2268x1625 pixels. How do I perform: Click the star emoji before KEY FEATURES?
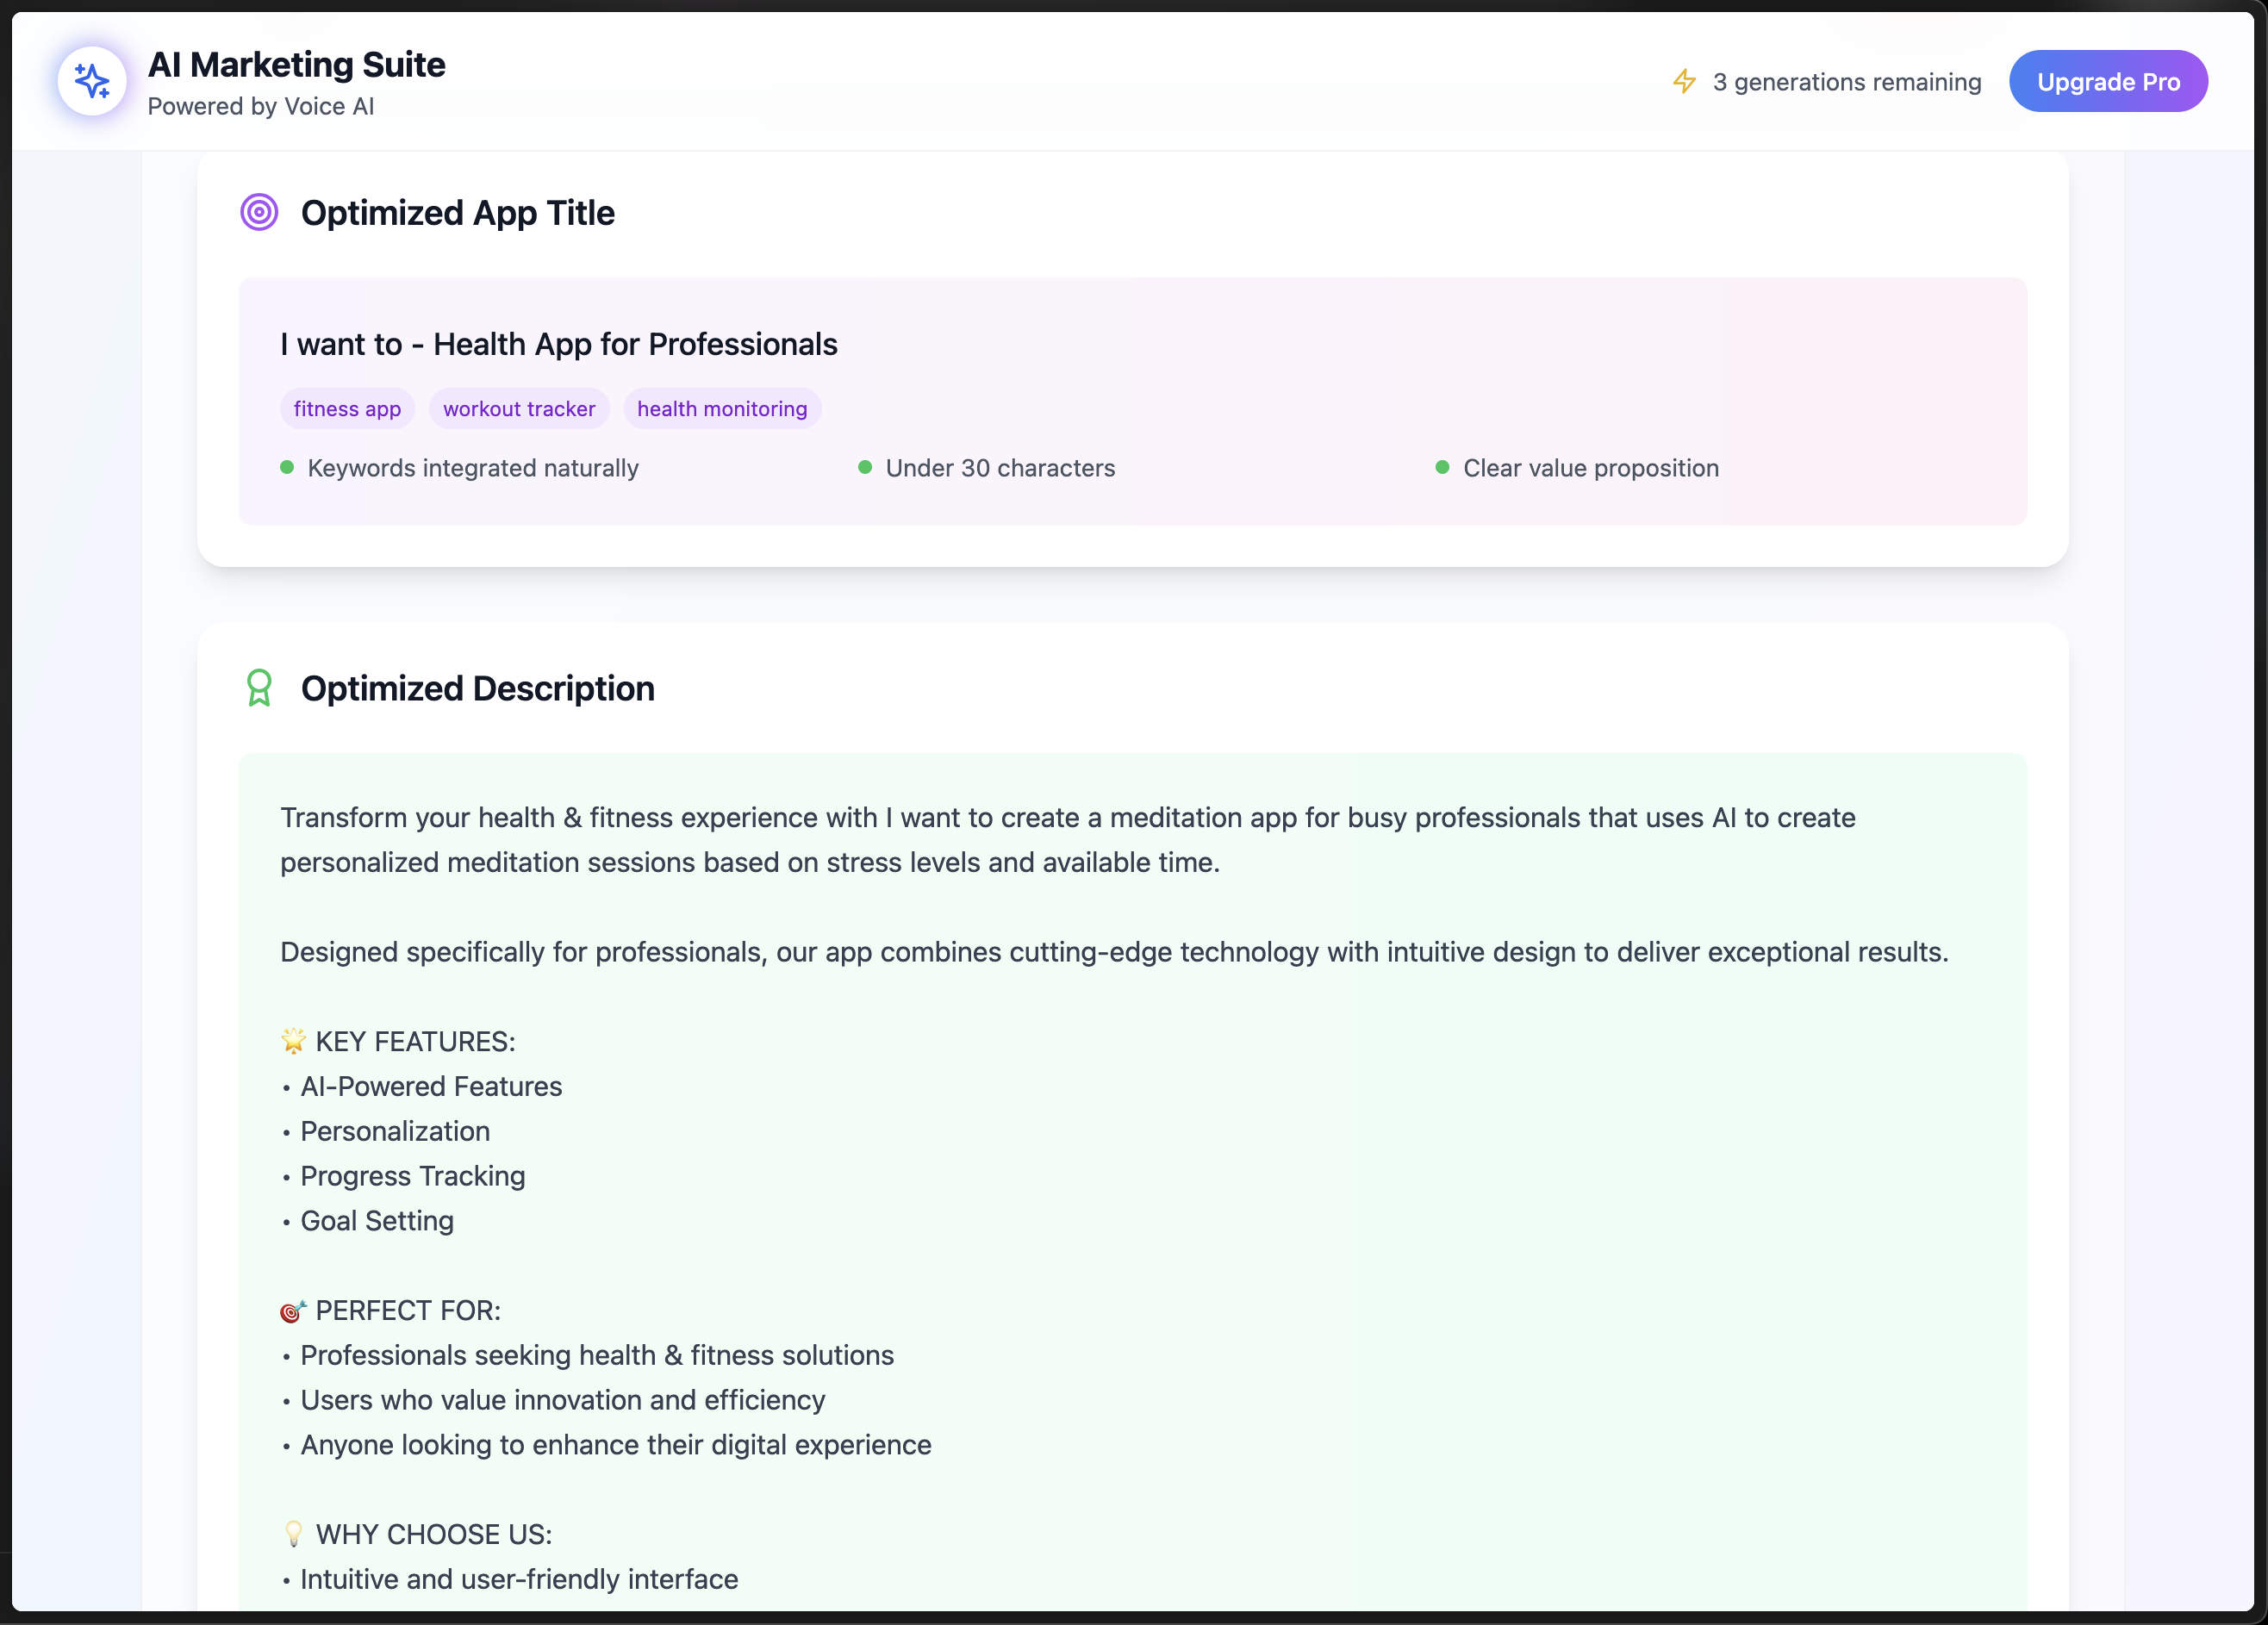(293, 1041)
